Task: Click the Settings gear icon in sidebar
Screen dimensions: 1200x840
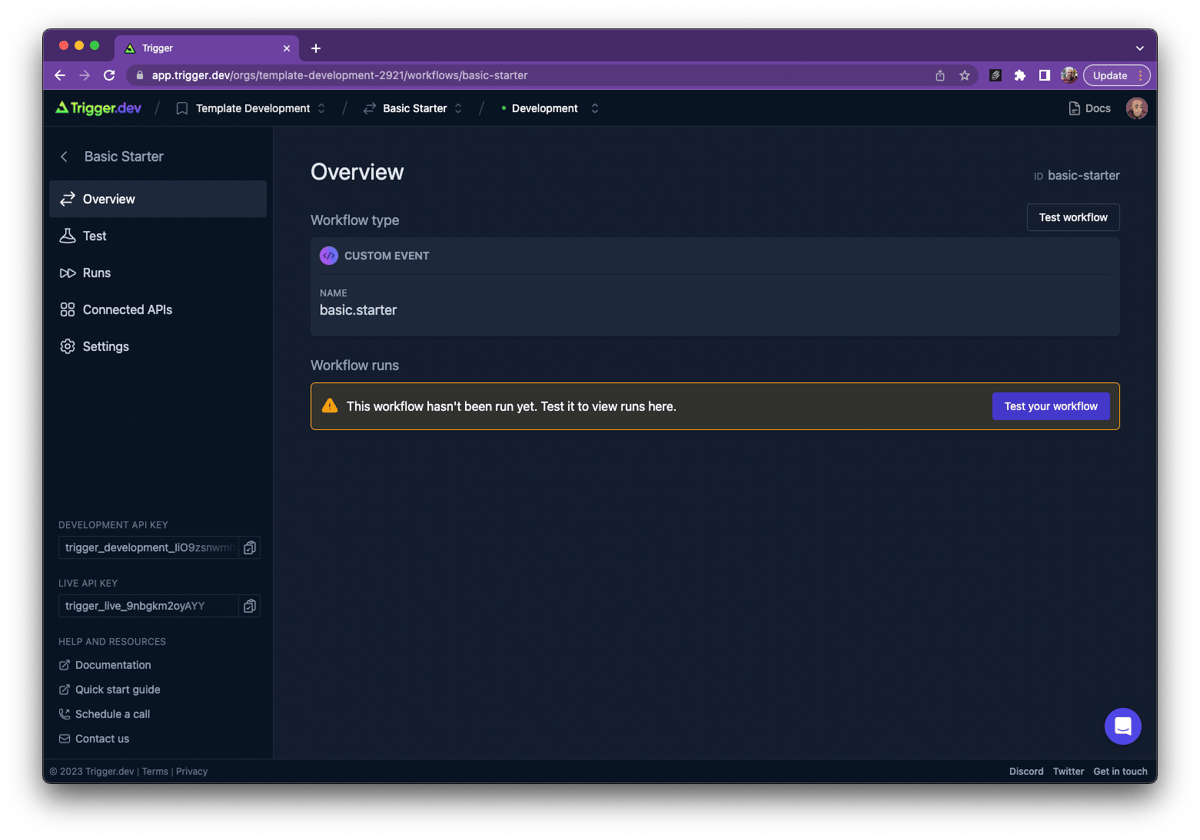Action: click(67, 347)
